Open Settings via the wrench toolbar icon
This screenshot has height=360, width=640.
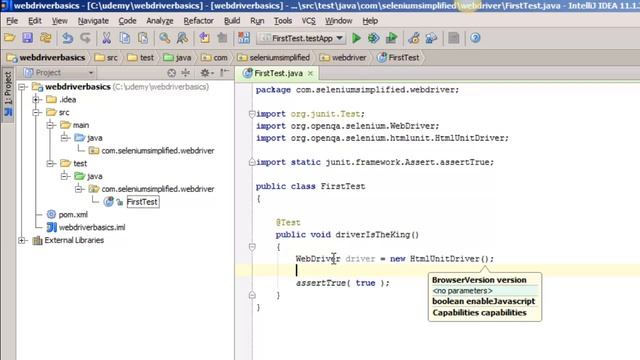coord(414,38)
